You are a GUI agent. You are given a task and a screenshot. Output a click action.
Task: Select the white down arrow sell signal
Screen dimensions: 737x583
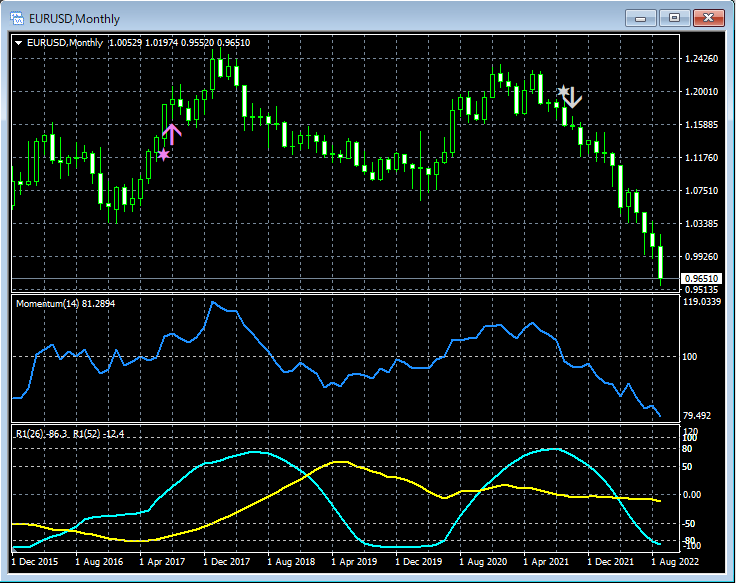tap(574, 99)
